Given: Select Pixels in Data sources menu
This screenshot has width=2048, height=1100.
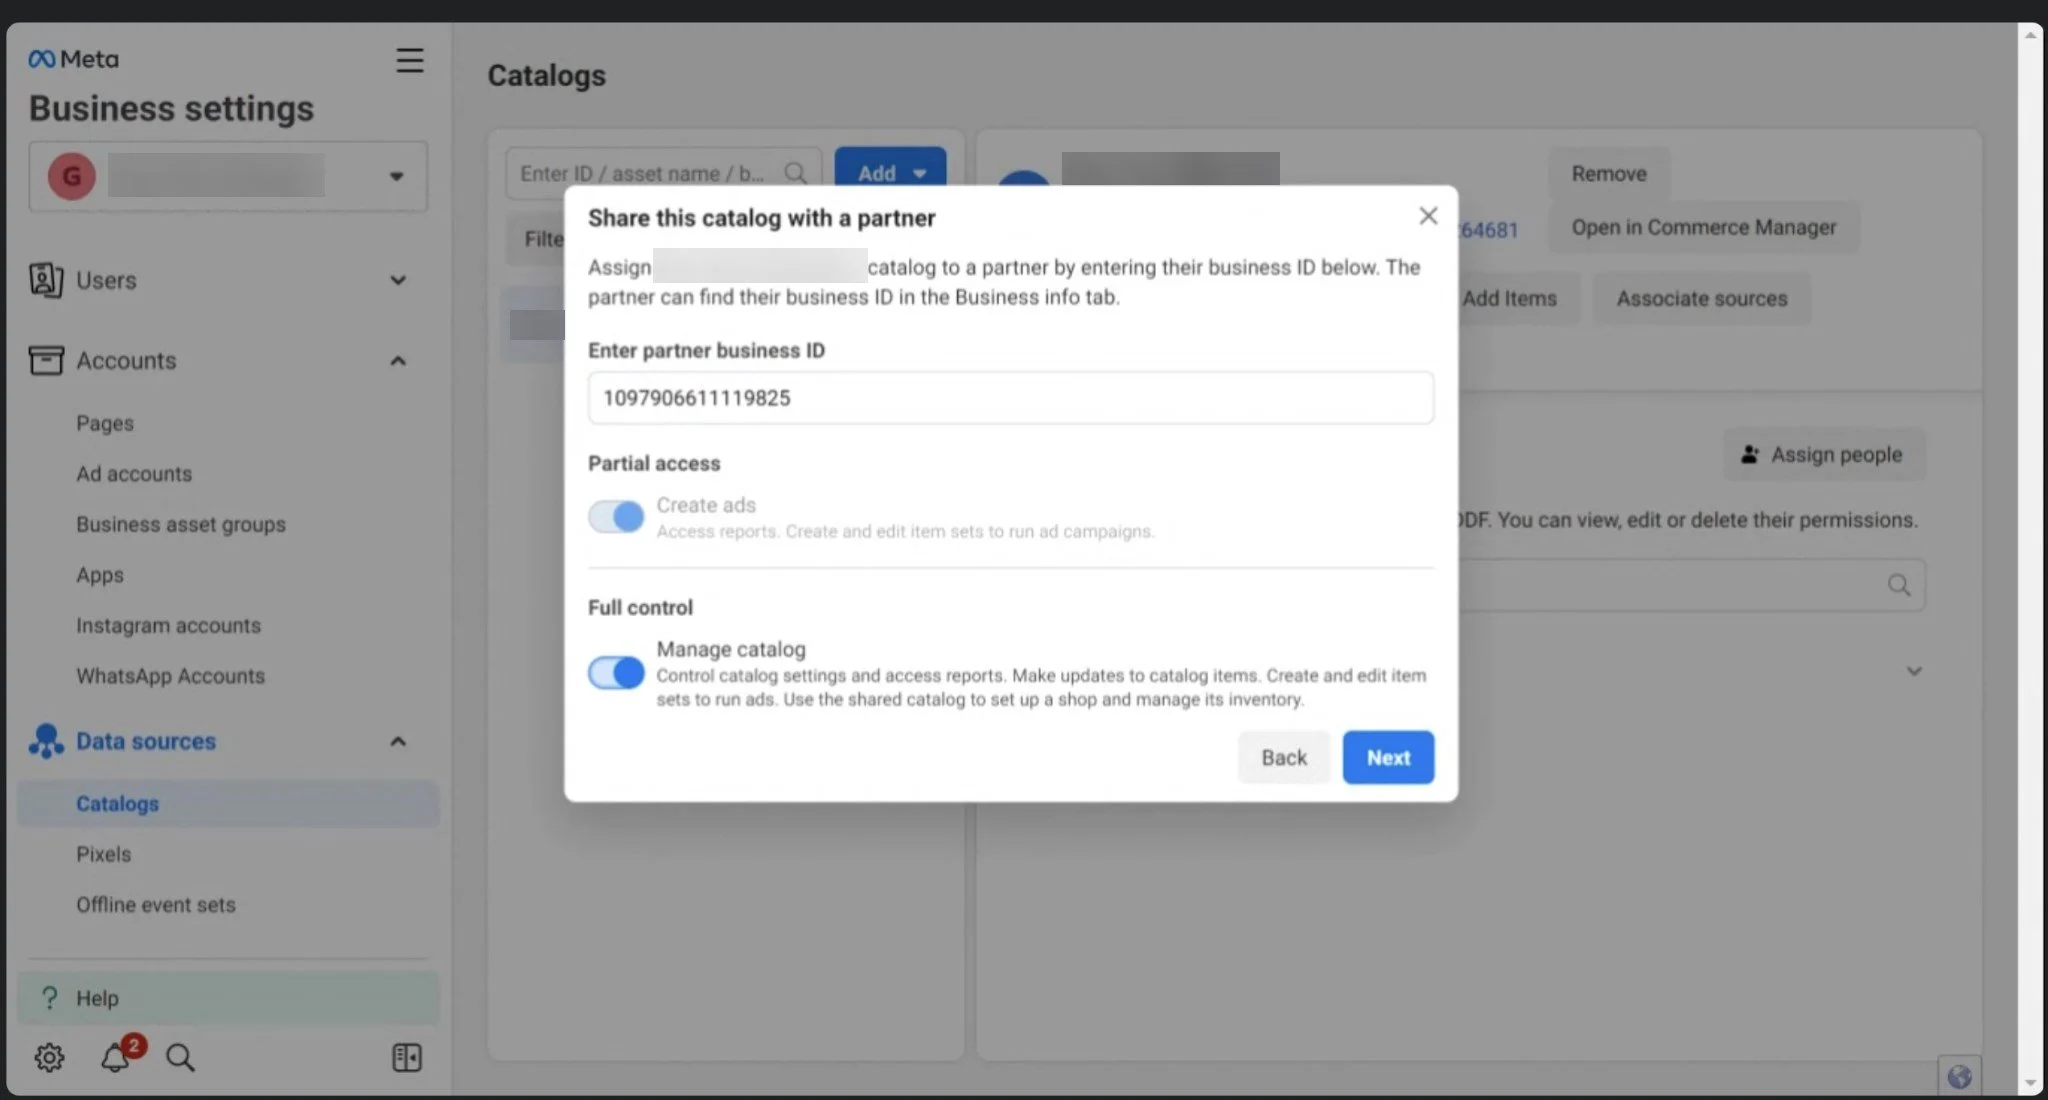Looking at the screenshot, I should (104, 854).
